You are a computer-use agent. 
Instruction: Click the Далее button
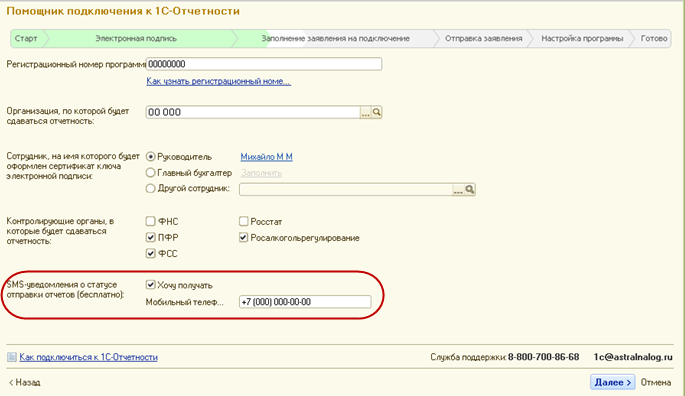click(612, 382)
